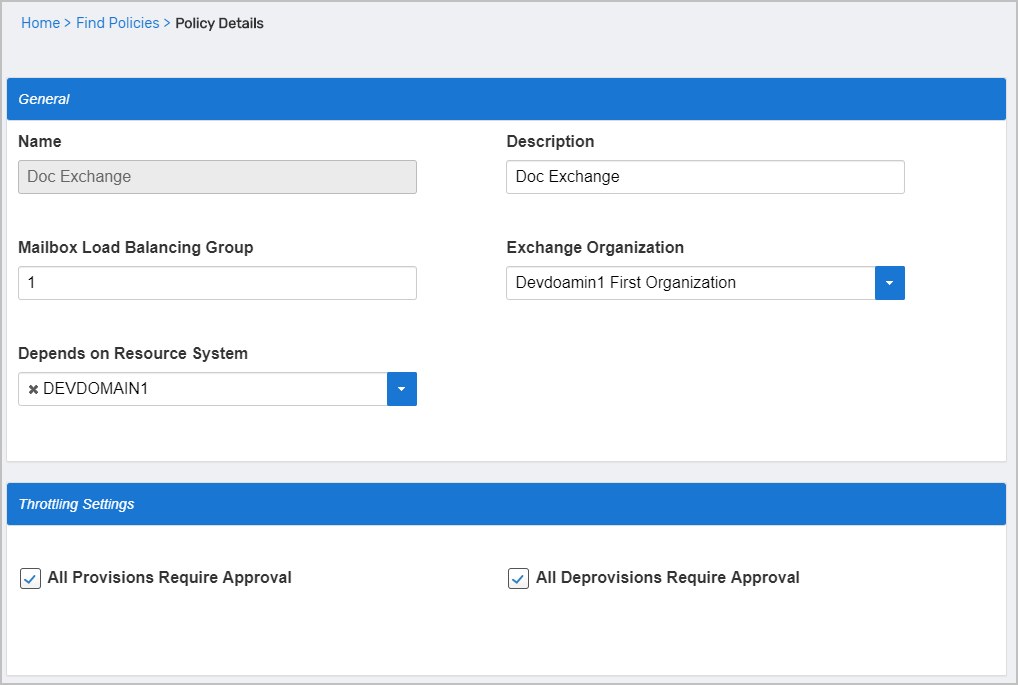Click the Depends on Resource System label
Image resolution: width=1018 pixels, height=685 pixels.
point(133,353)
